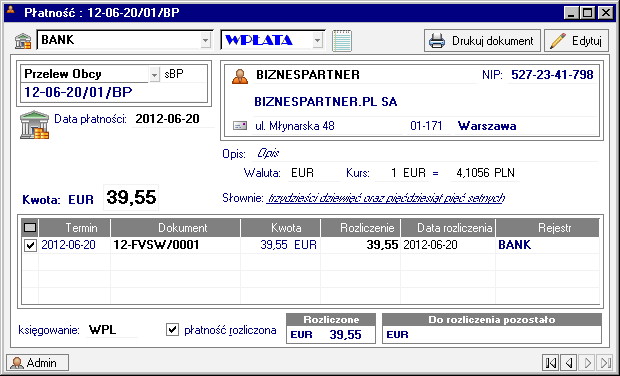Go to the previous record arrow
Viewport: 620px width, 376px height.
tap(569, 363)
